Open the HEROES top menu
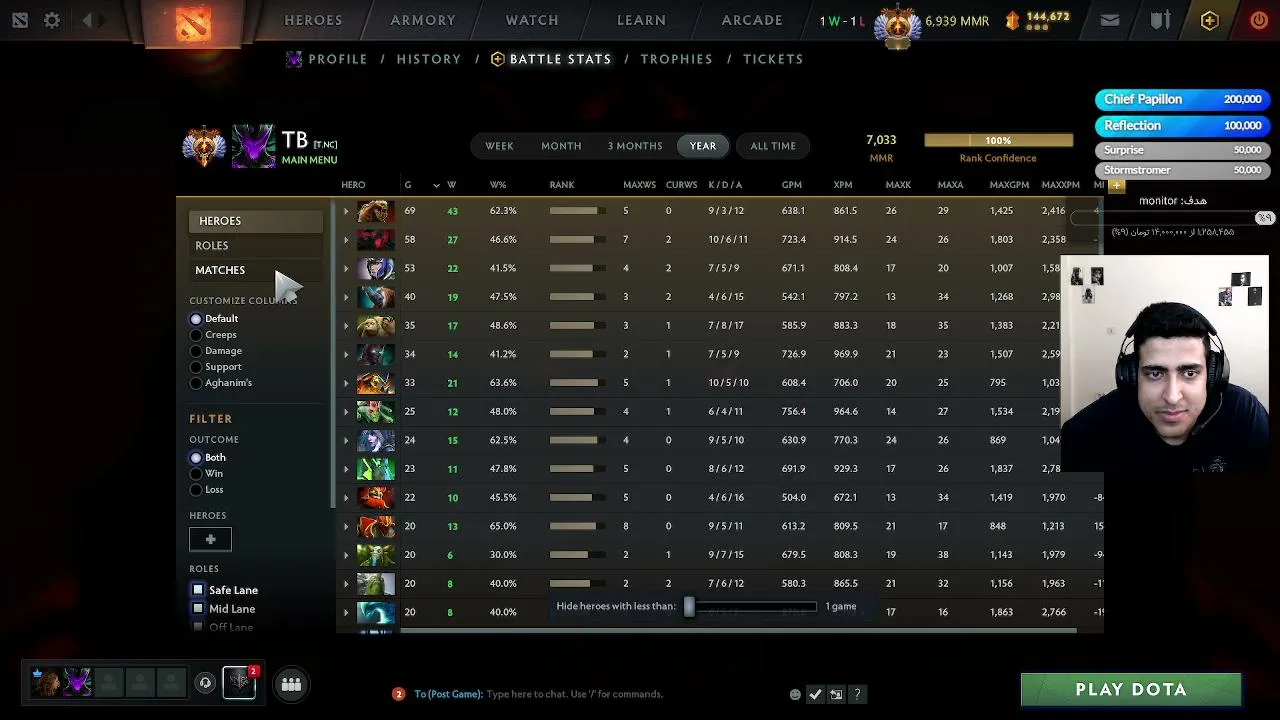The height and width of the screenshot is (720, 1280). click(x=313, y=20)
